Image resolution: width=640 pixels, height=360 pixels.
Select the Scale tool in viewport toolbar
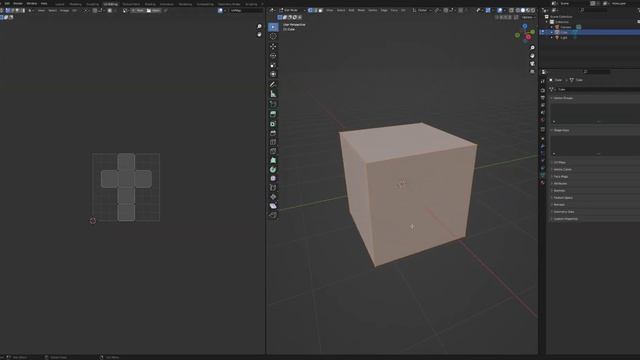point(273,65)
